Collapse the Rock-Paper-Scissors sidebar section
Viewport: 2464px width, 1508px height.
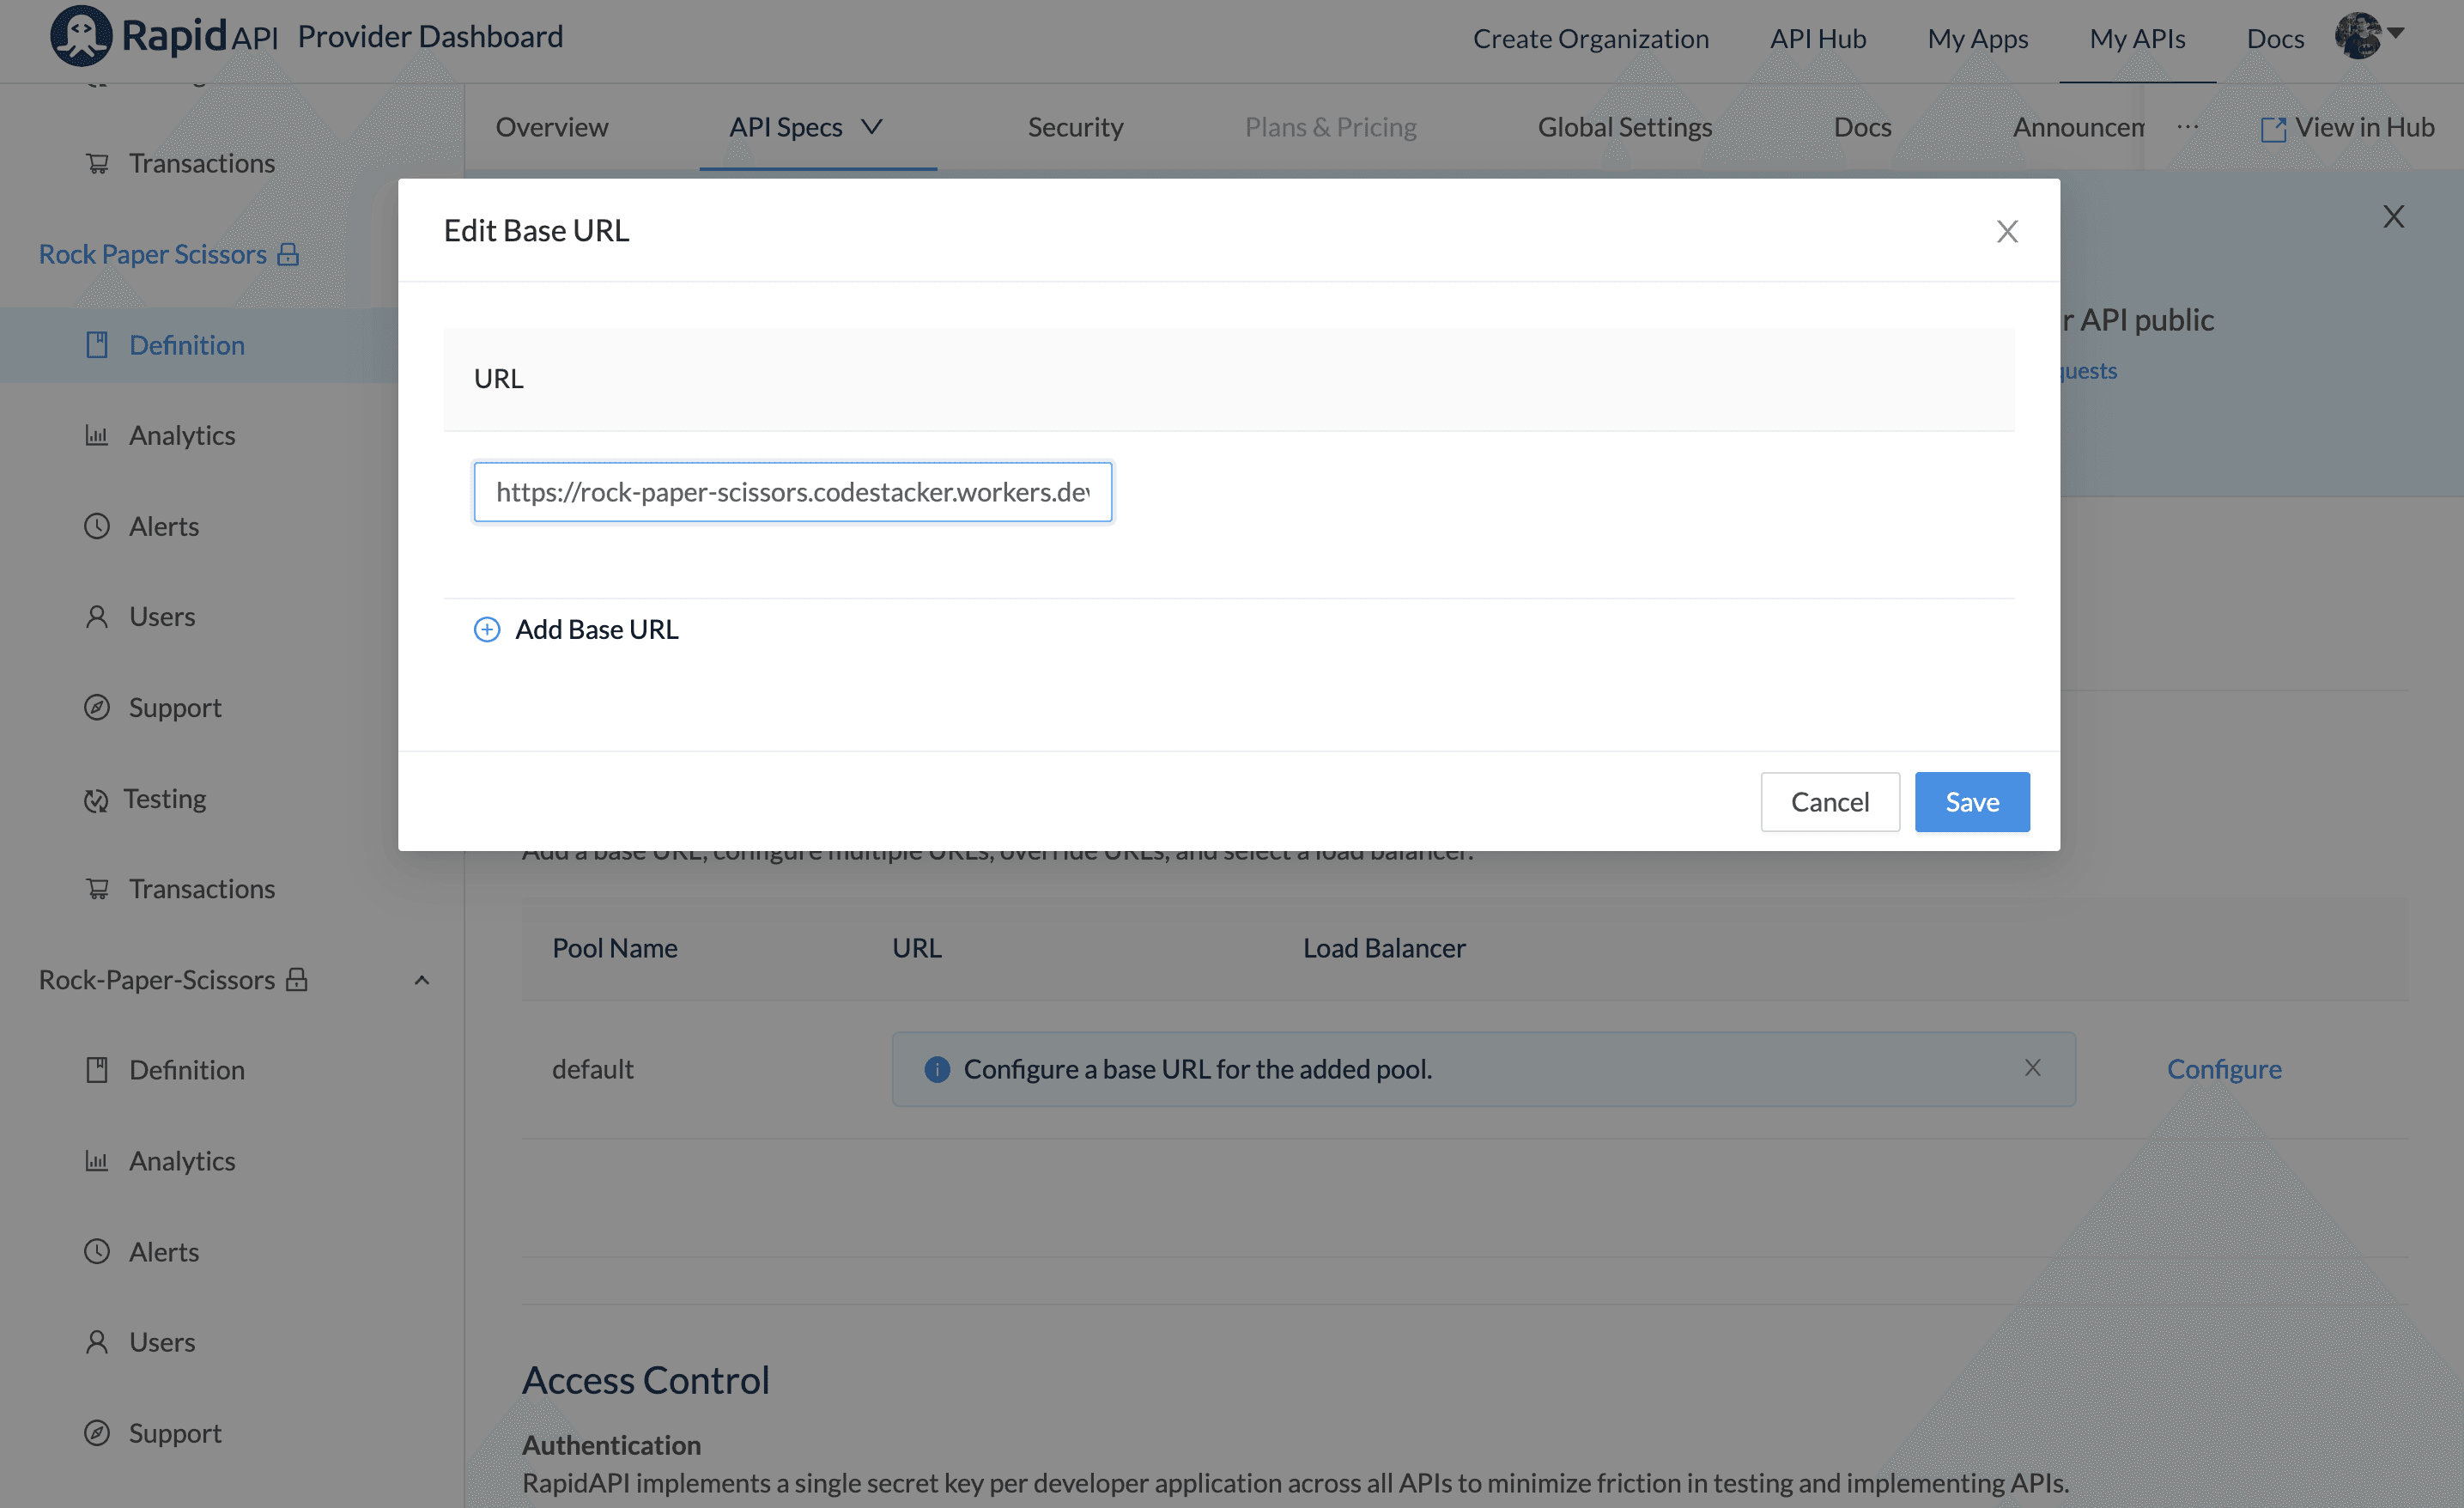422,980
